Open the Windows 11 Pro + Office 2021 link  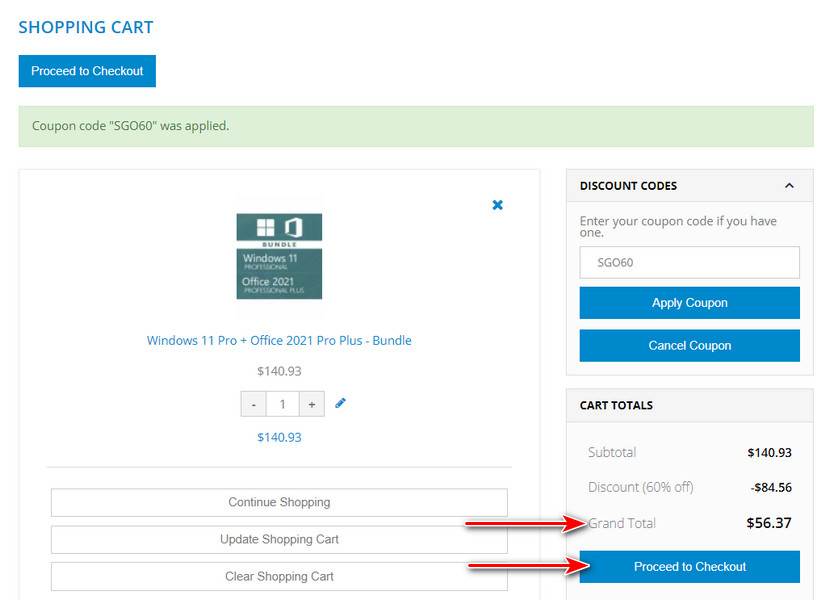[279, 340]
